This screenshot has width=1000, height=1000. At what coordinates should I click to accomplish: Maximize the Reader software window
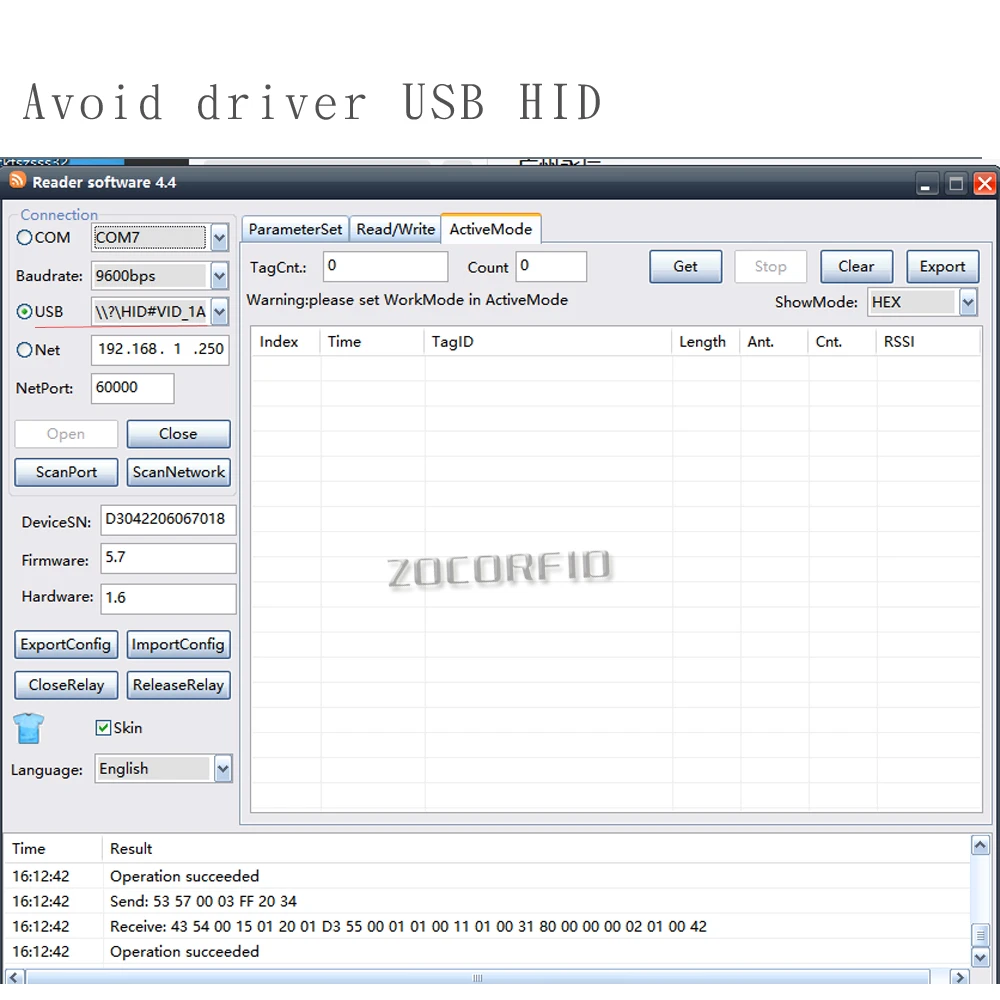click(x=955, y=184)
